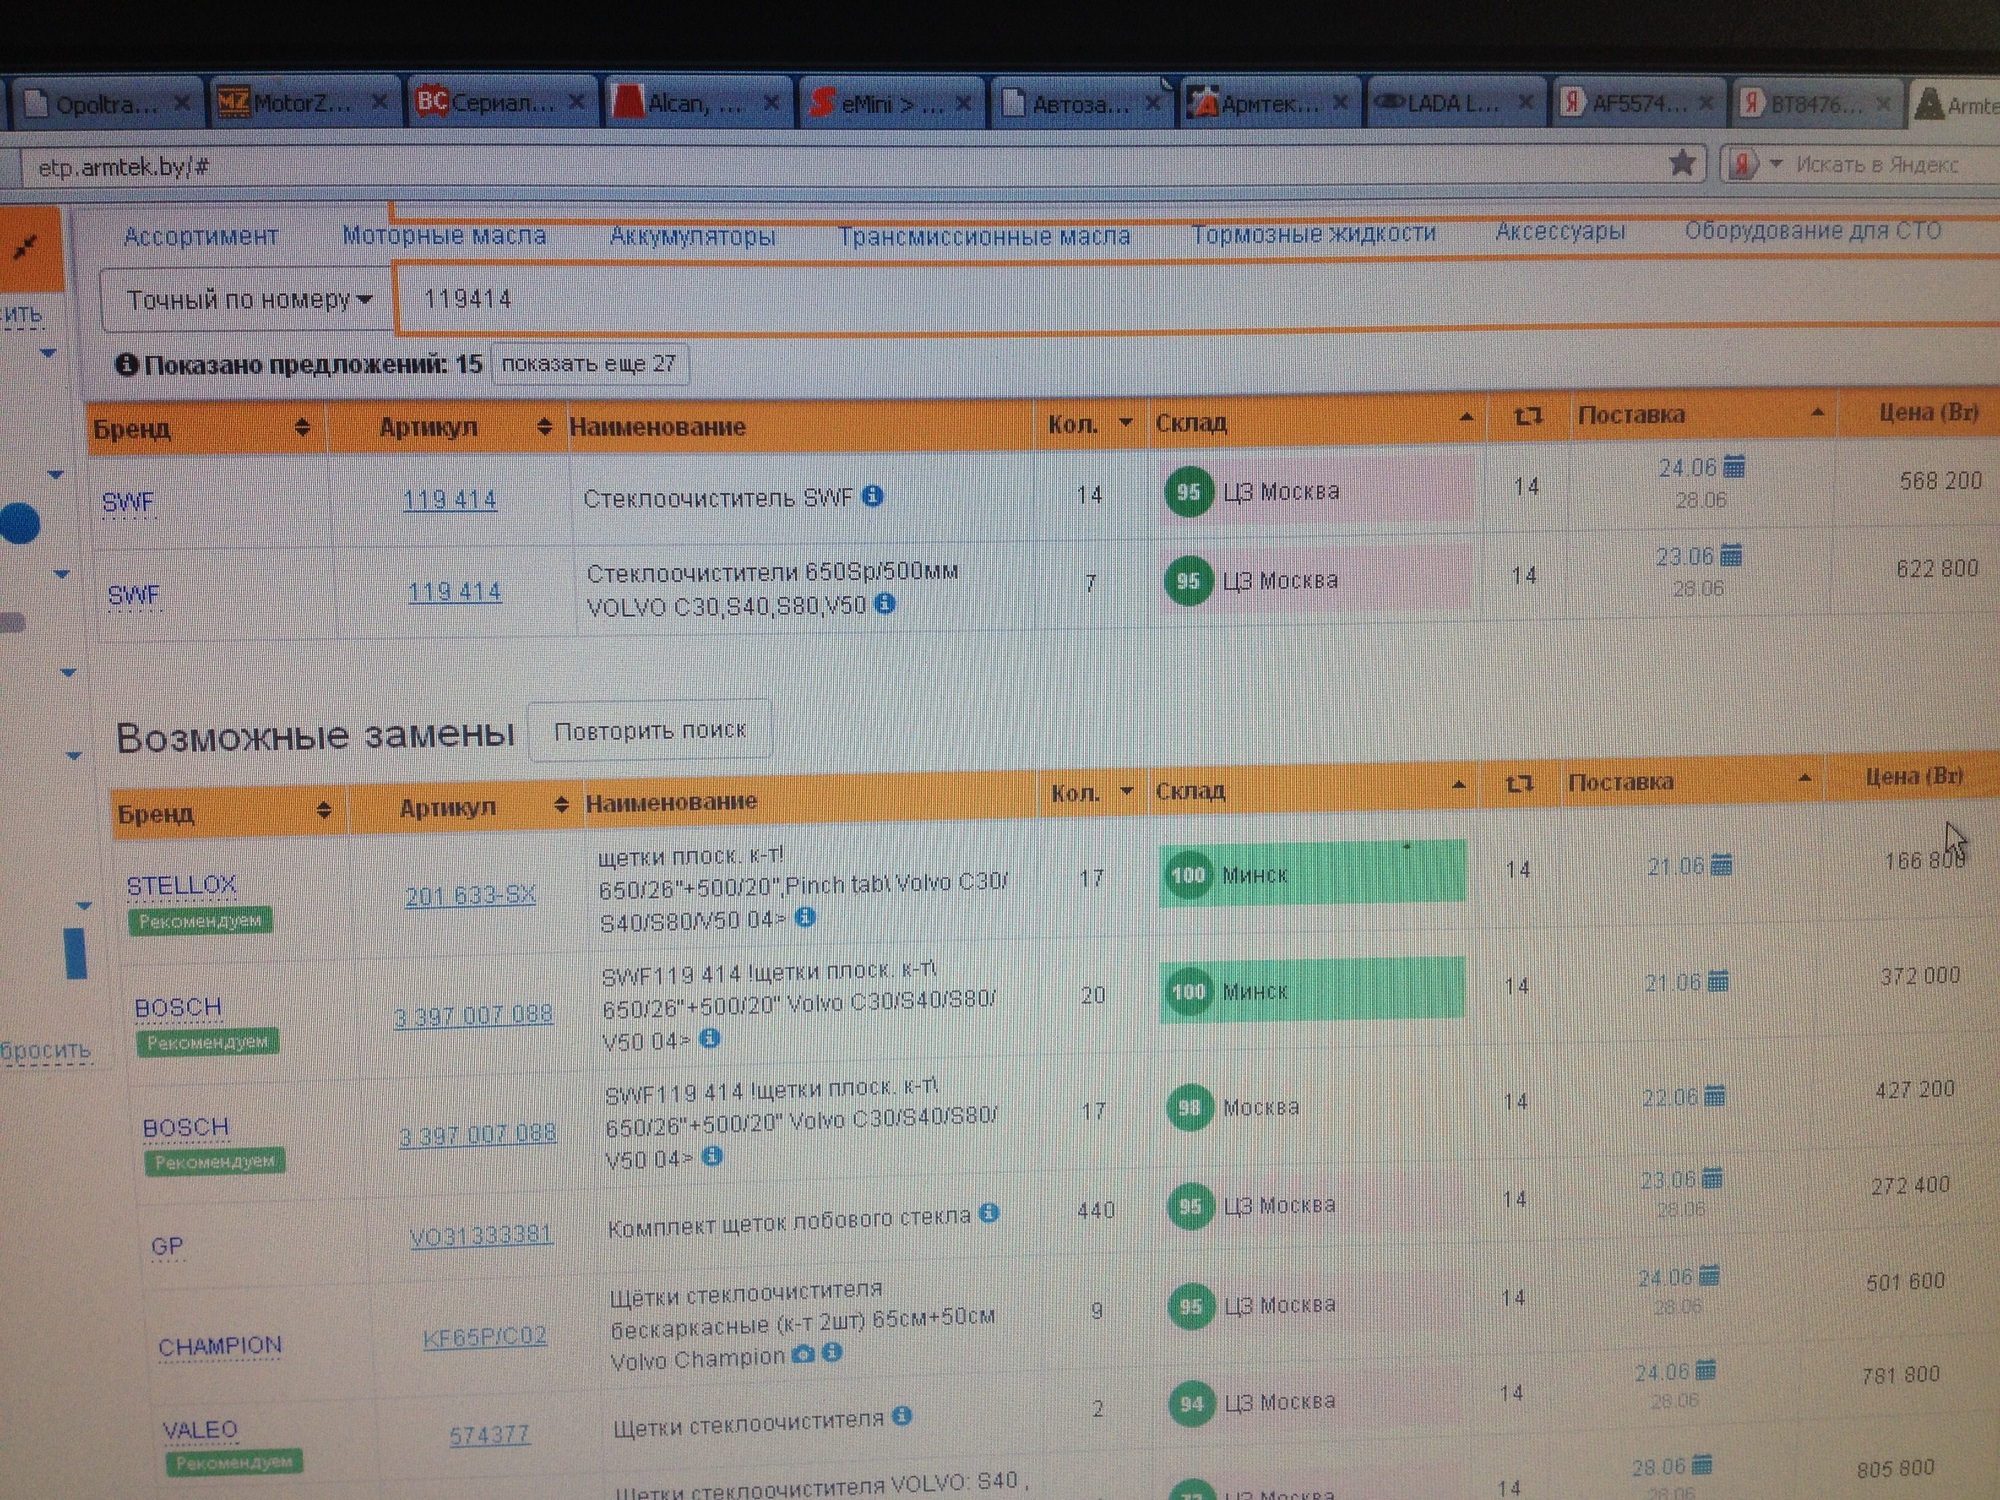2000x1500 pixels.
Task: Sort top table by Склад arrow
Action: tap(1466, 417)
